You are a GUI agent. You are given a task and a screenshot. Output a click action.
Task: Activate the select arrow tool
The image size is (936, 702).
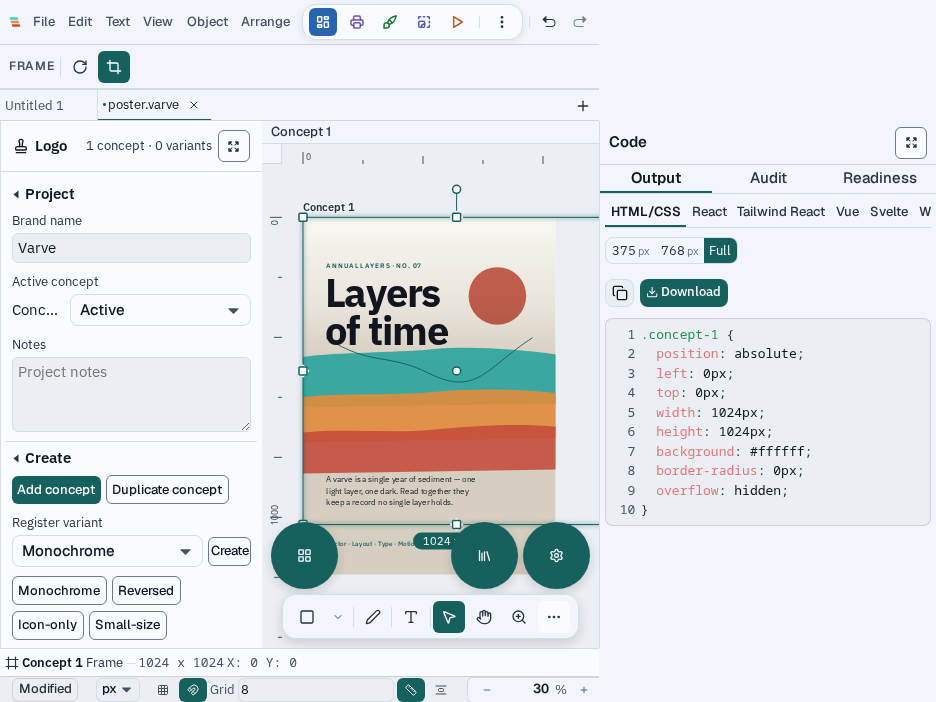449,617
